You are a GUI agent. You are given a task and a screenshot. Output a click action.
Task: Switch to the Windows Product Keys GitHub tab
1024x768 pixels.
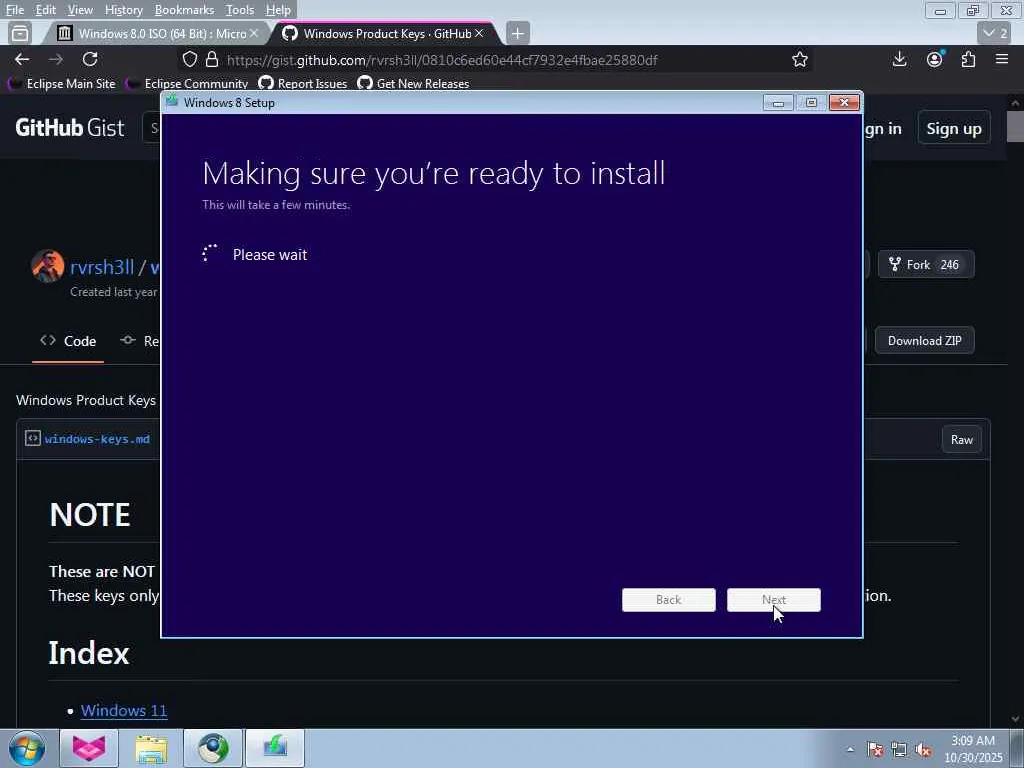(385, 33)
